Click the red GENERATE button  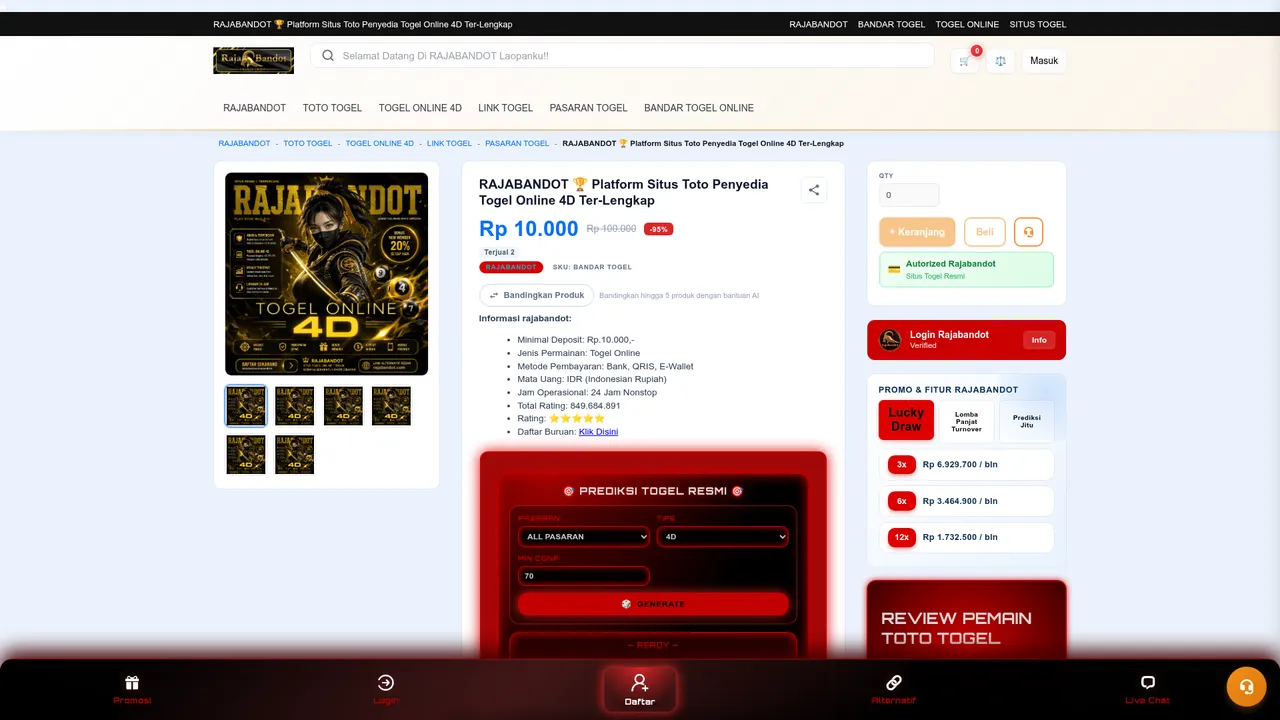click(x=653, y=604)
